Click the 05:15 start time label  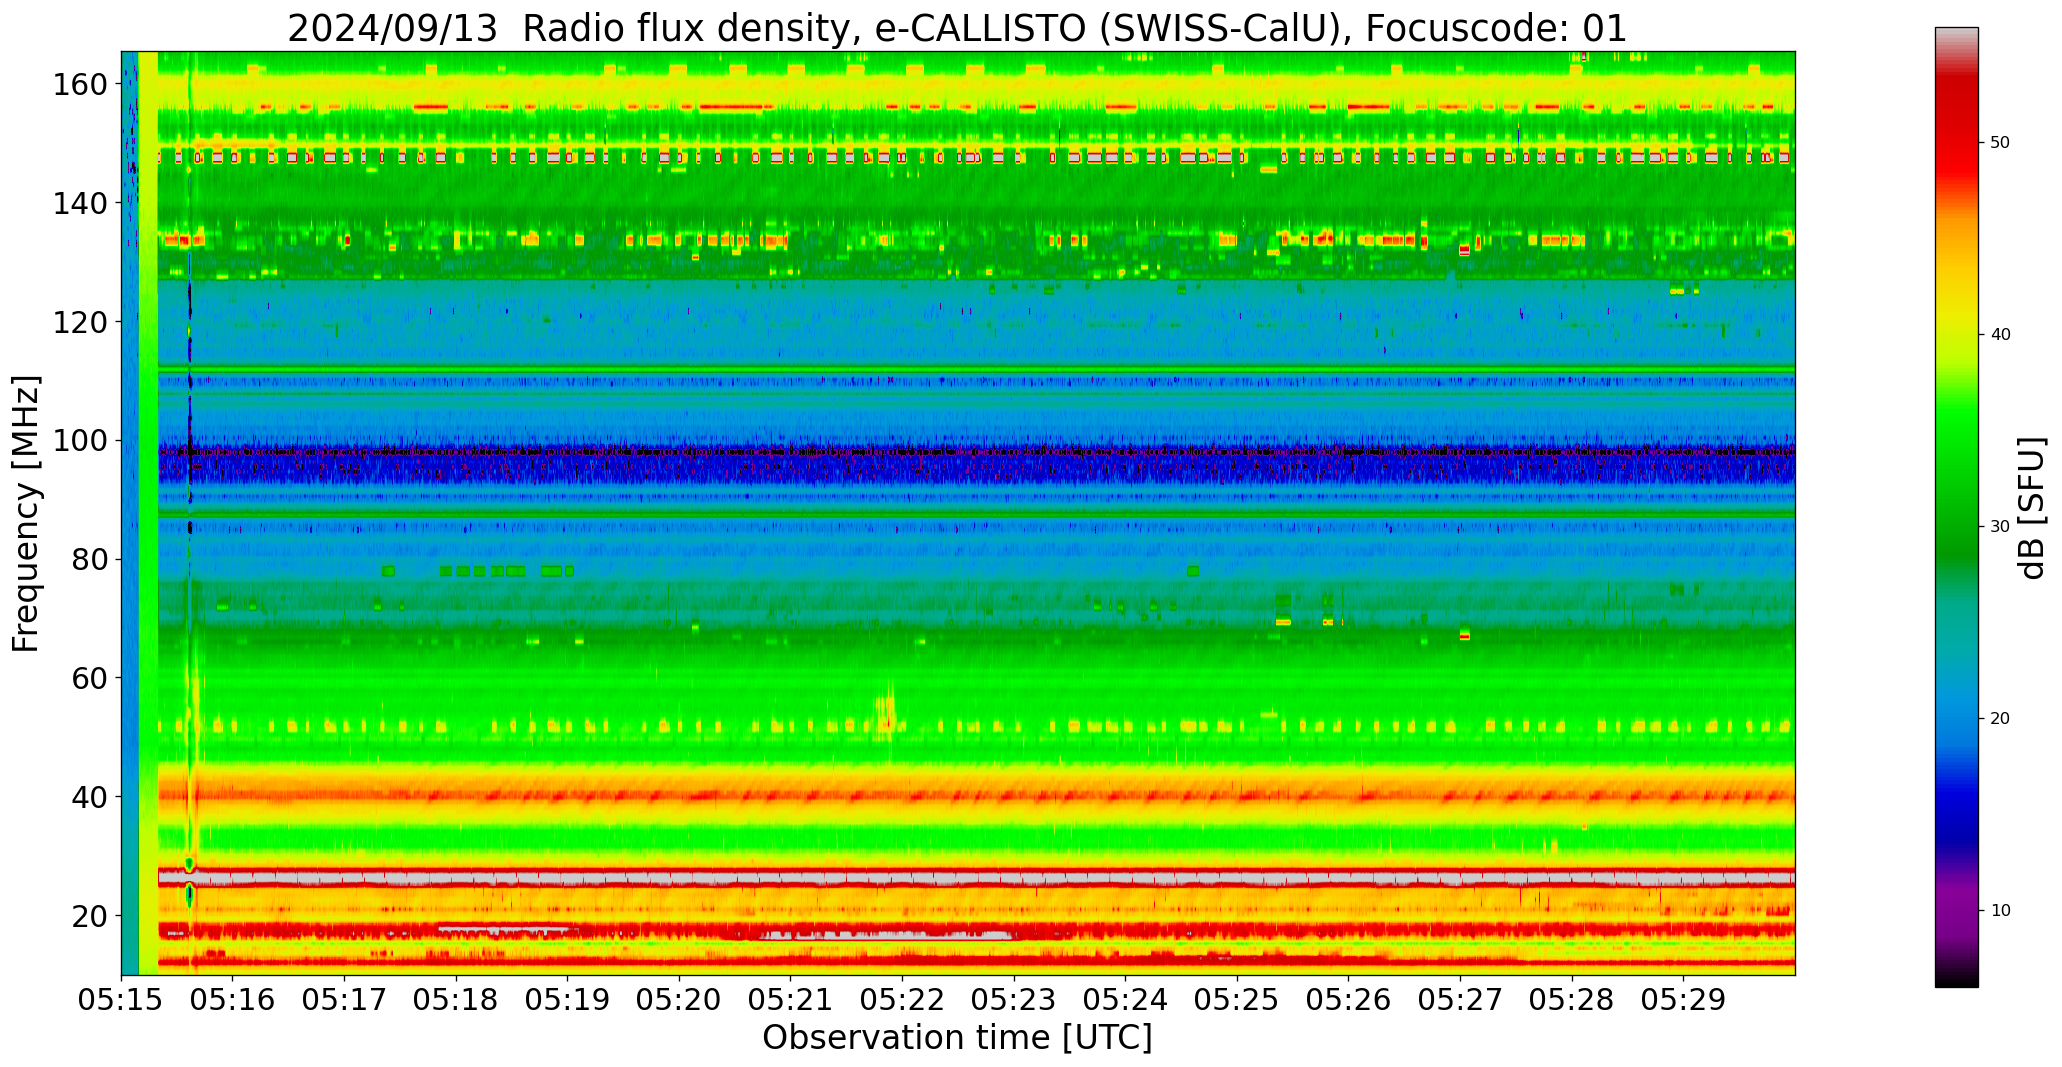tap(121, 1000)
